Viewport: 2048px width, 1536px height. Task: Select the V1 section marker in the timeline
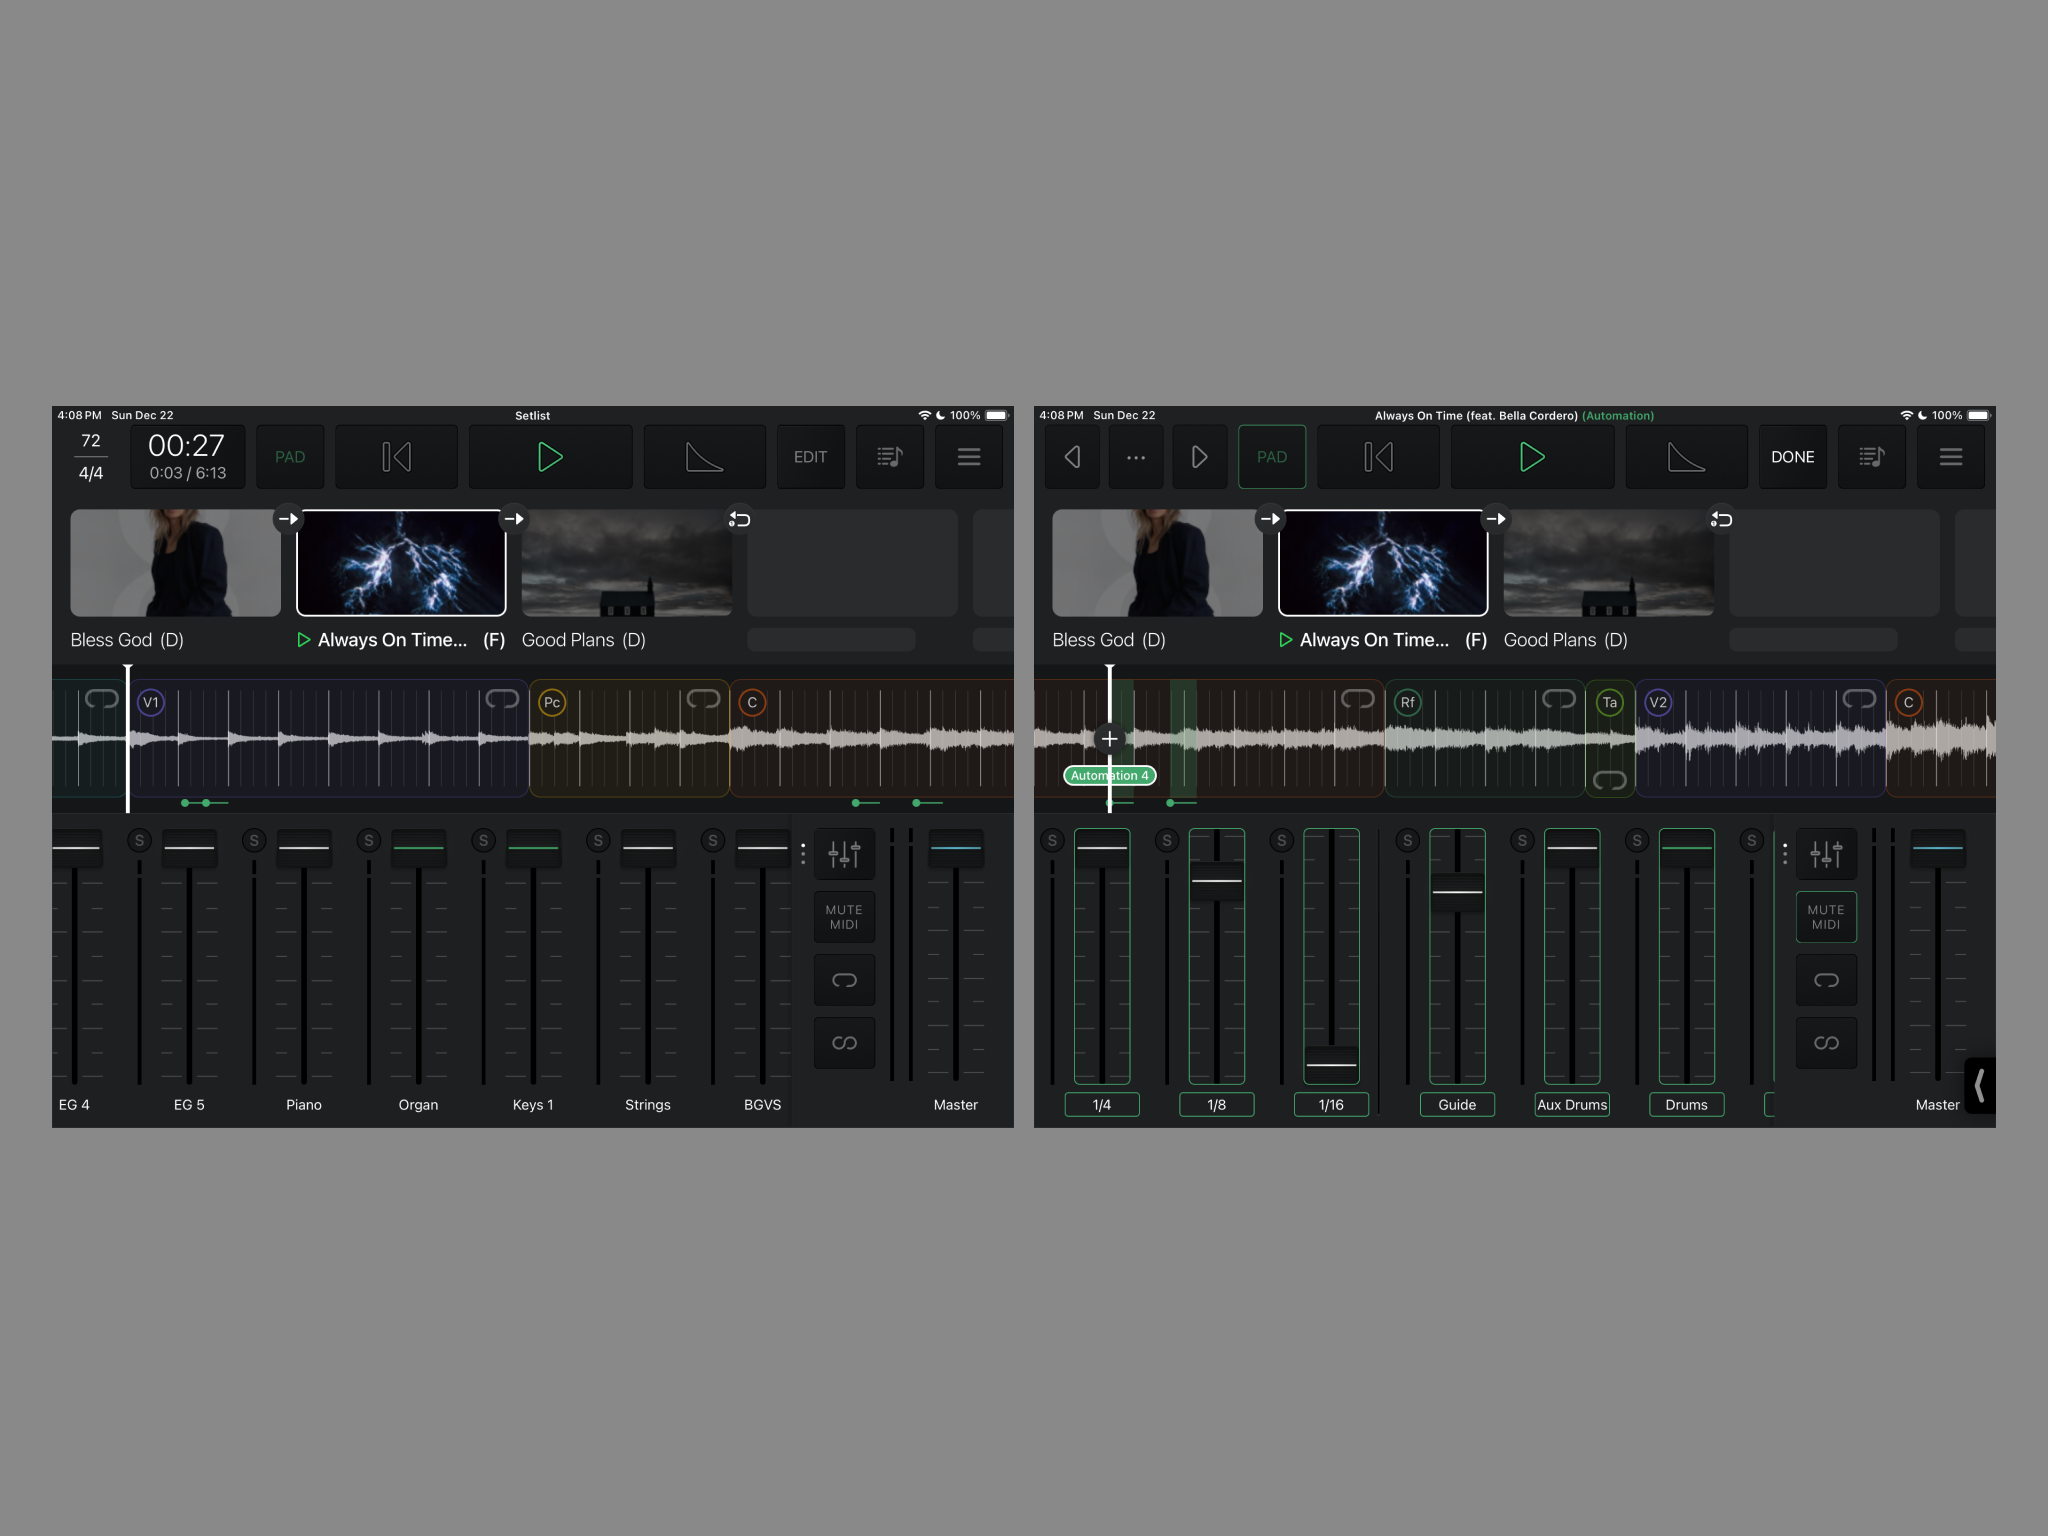tap(151, 702)
